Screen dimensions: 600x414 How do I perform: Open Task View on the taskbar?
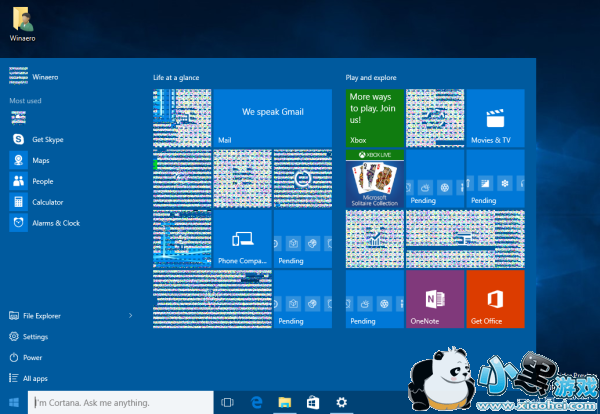click(227, 402)
